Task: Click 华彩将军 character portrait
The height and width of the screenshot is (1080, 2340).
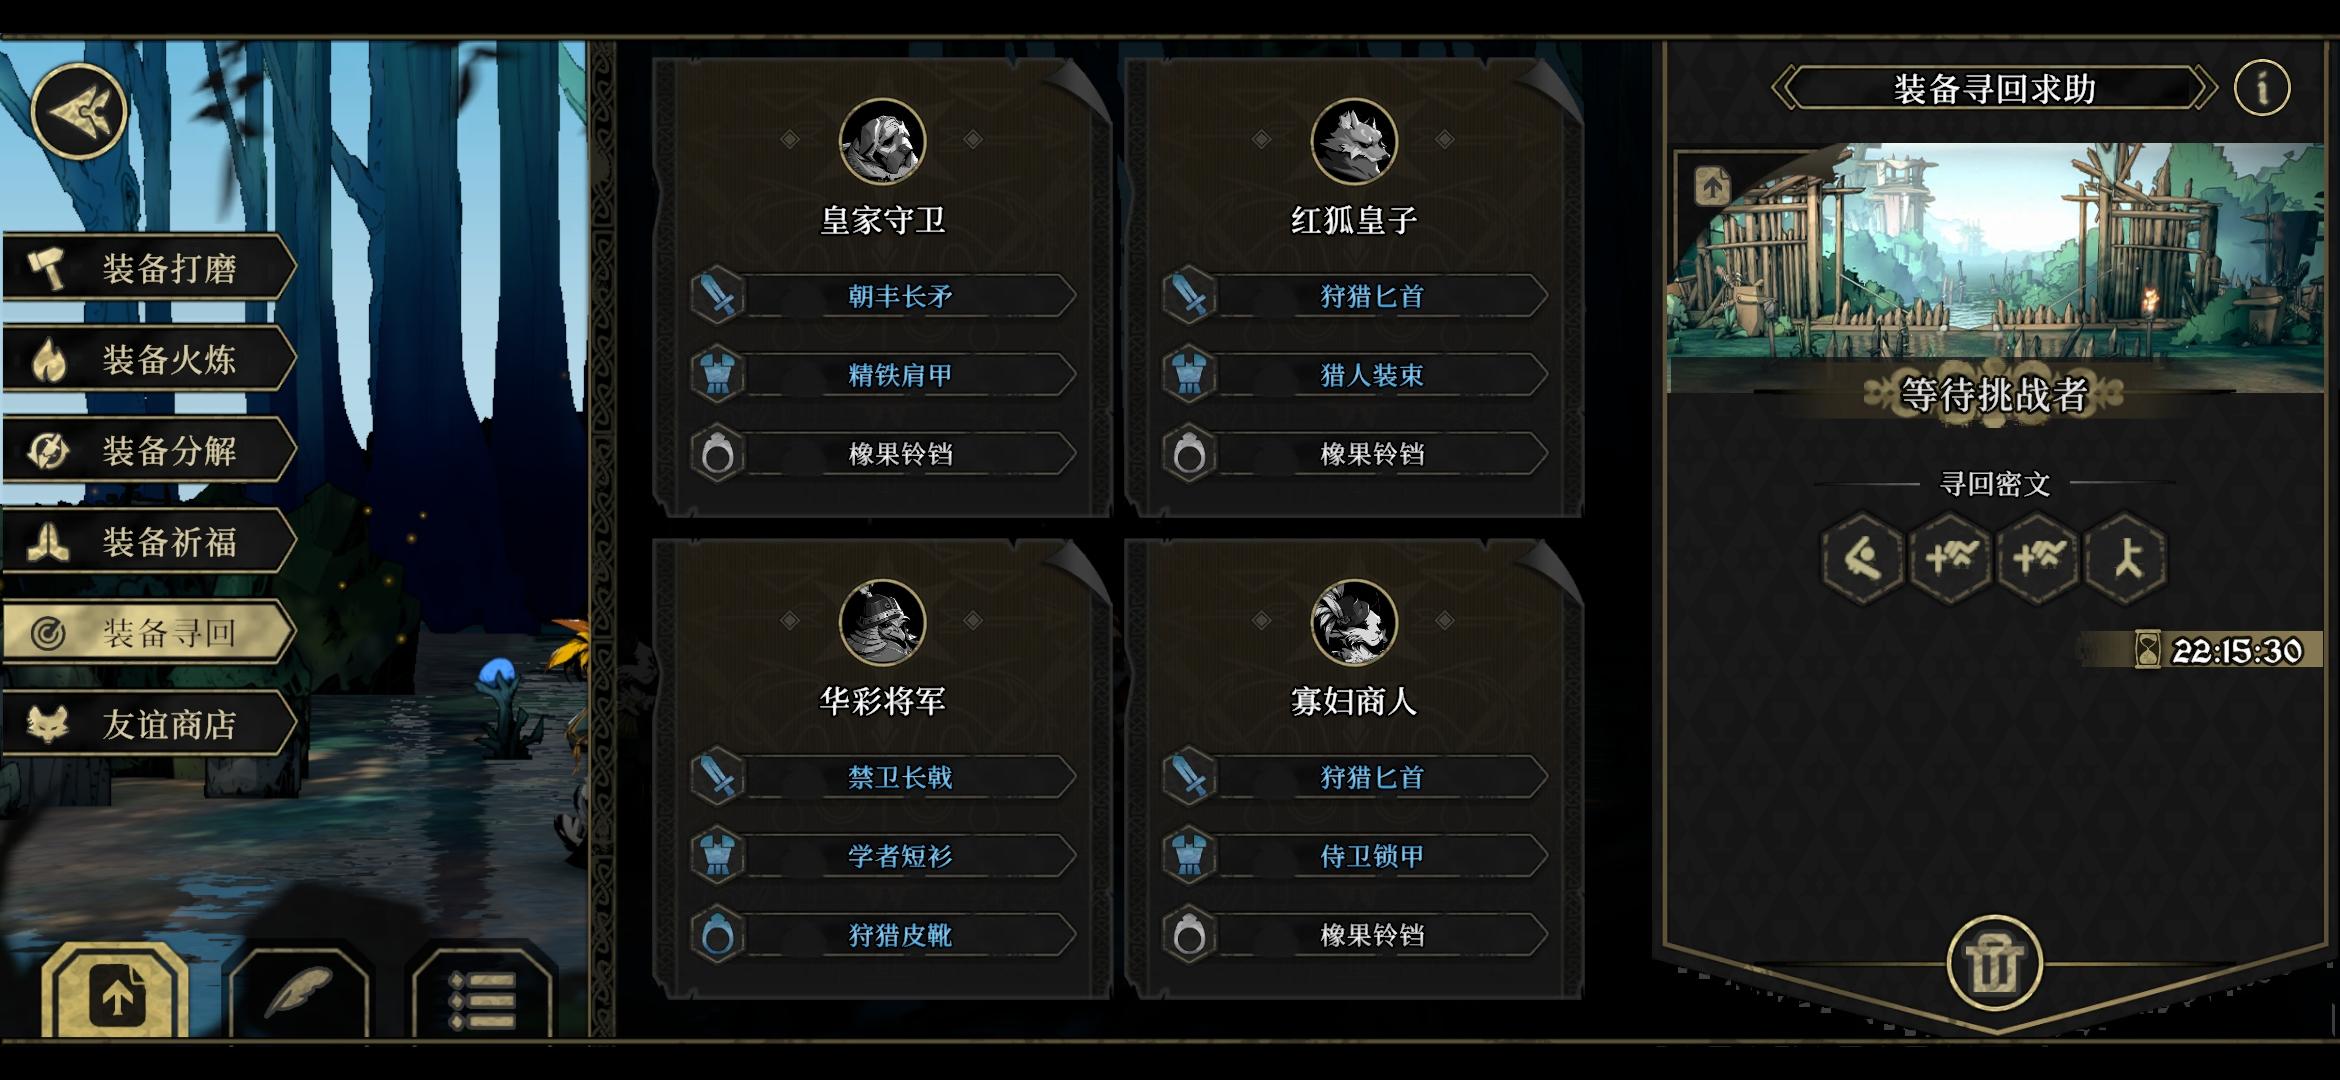Action: (x=882, y=622)
